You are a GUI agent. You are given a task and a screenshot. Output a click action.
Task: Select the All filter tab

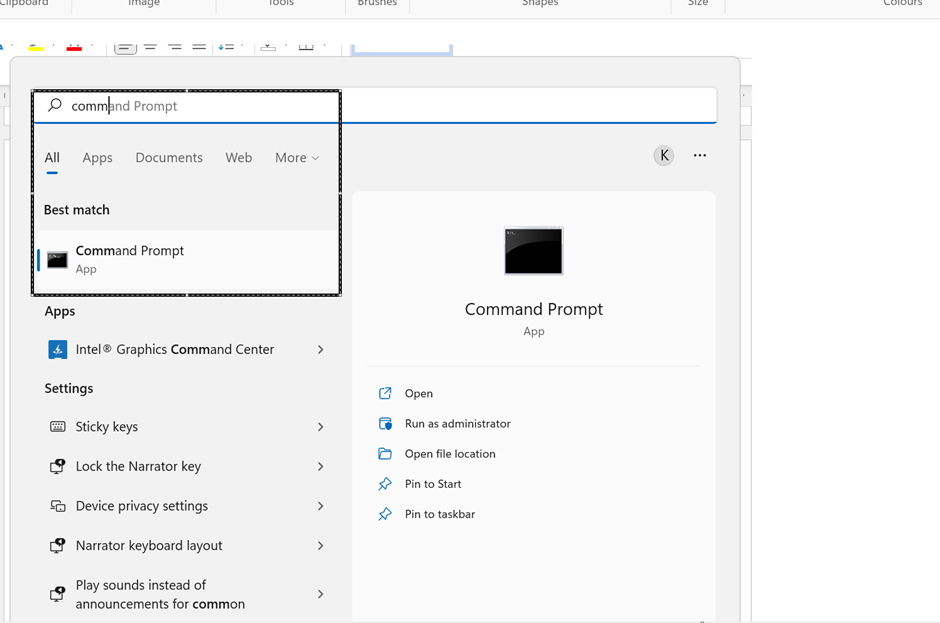(x=52, y=158)
